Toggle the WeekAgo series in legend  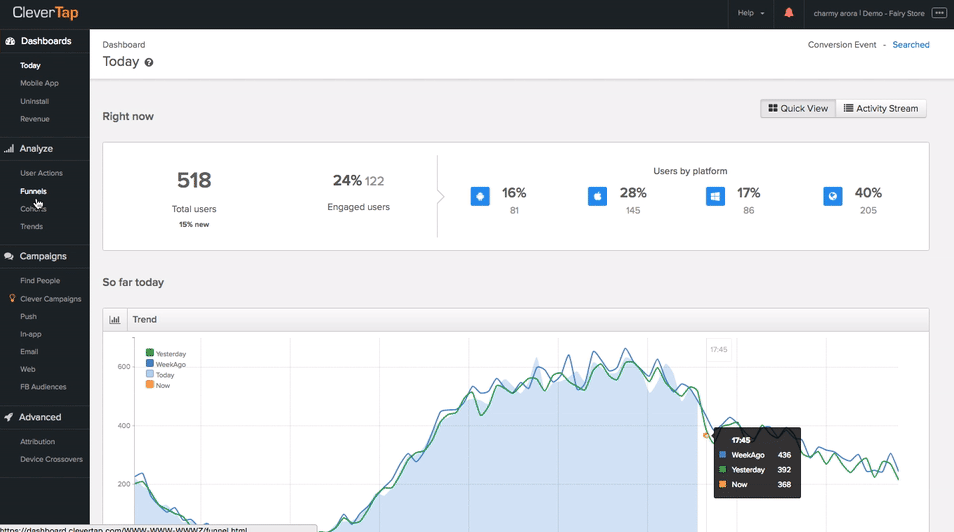tap(166, 364)
